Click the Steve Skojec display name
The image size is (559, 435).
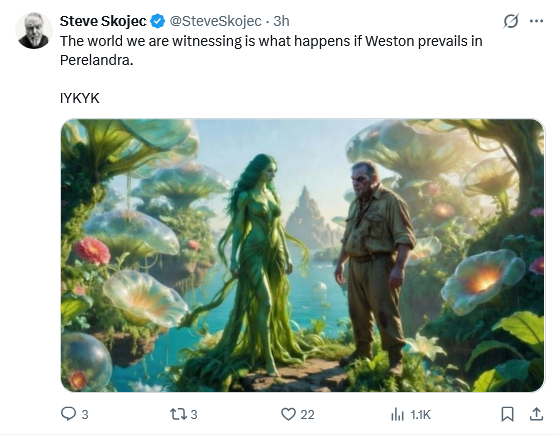coord(103,21)
